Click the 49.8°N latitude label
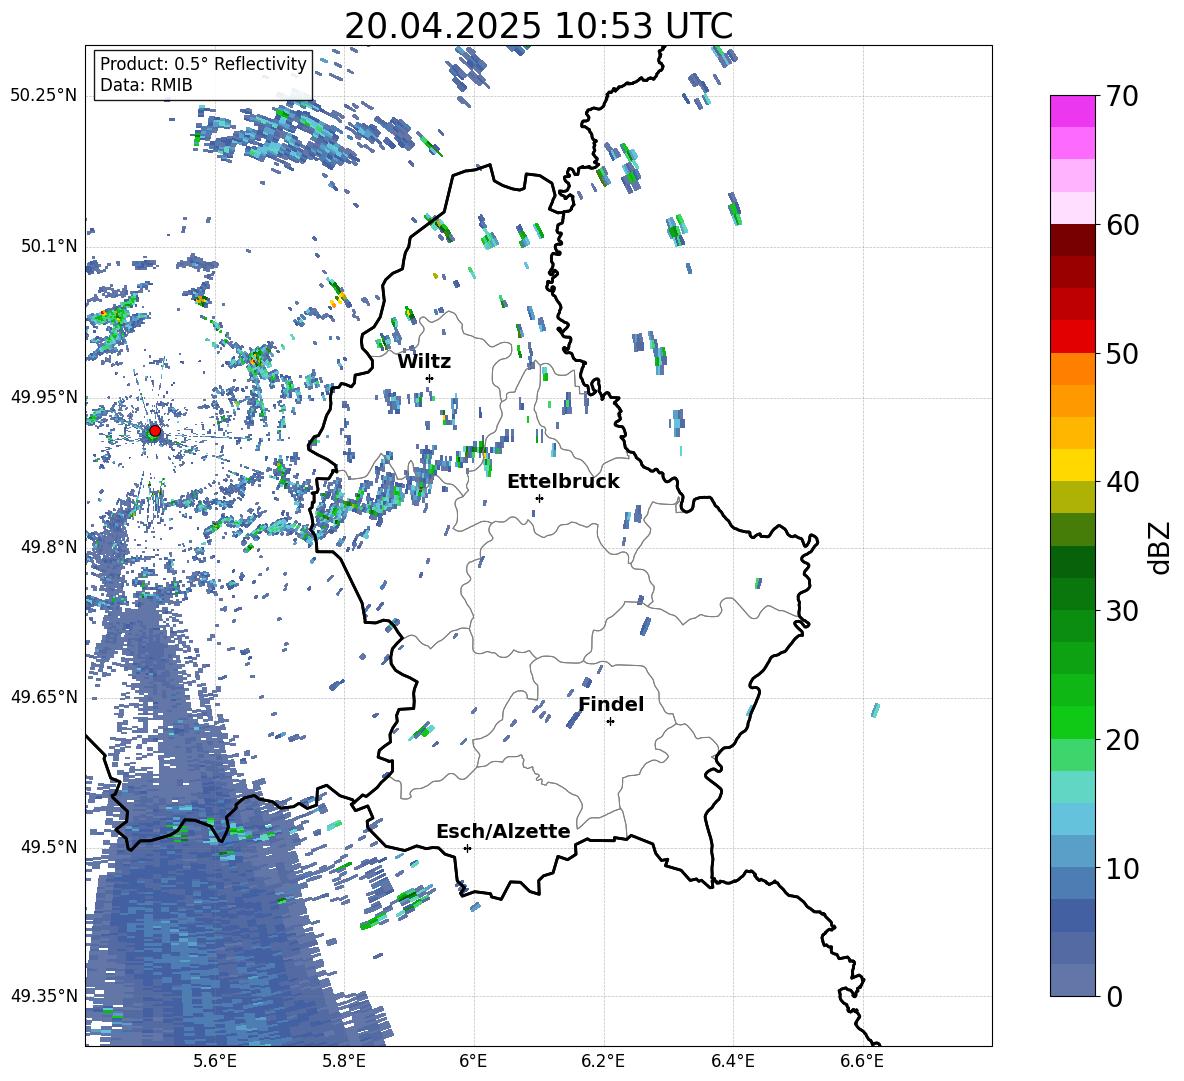Image resolution: width=1184 pixels, height=1081 pixels. point(49,547)
